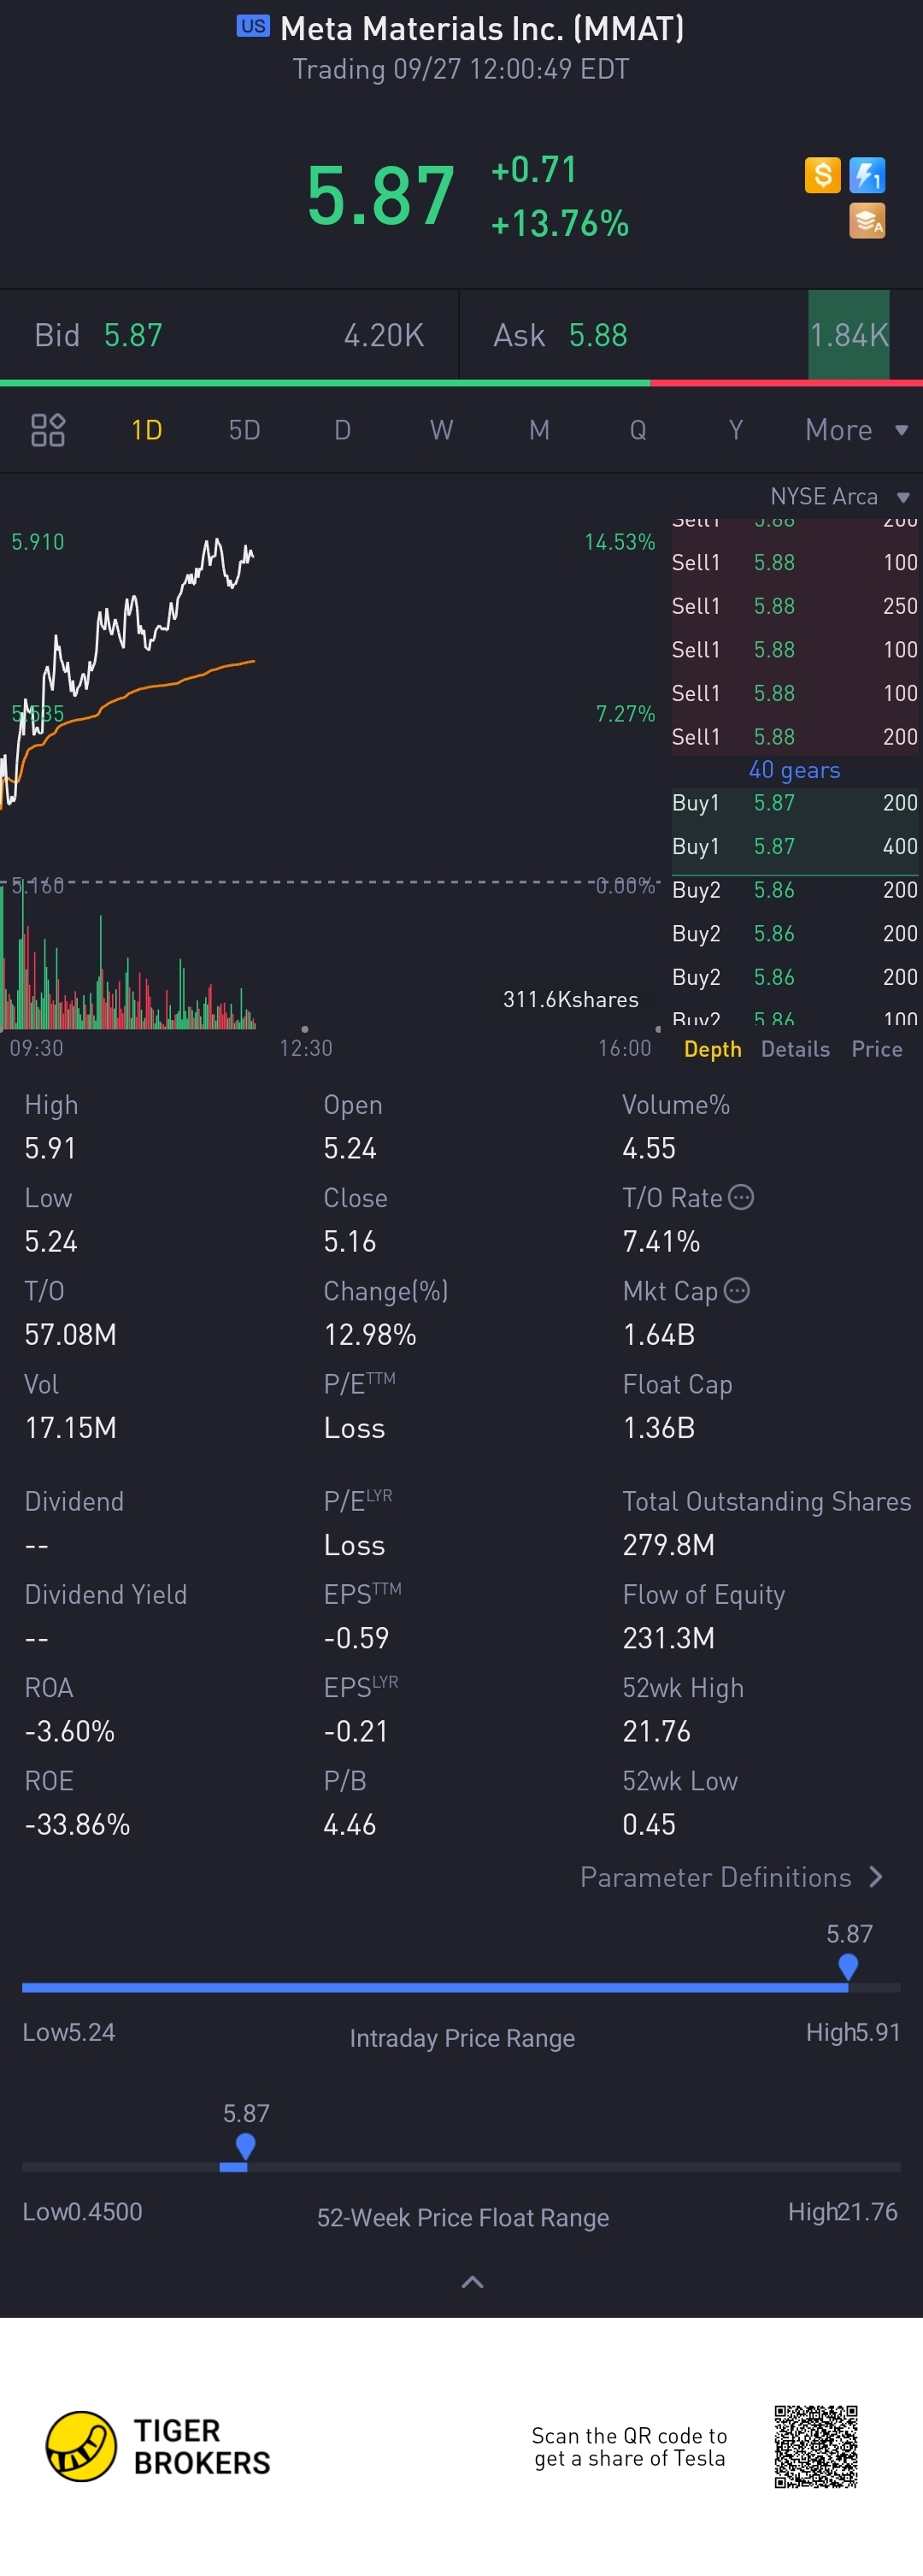Select the Sell1 5.88 row with 250 shares

(x=795, y=606)
